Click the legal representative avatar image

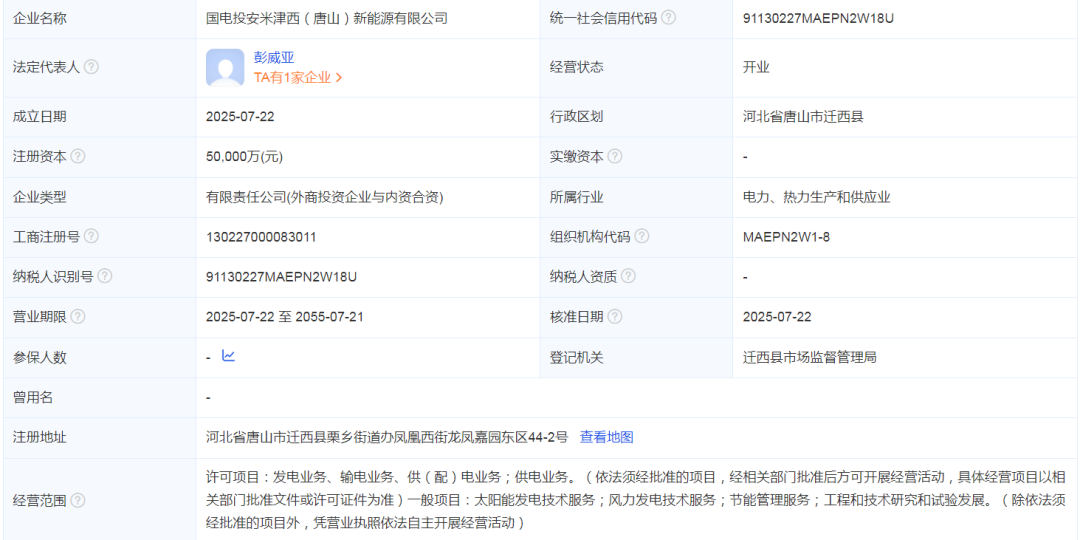225,67
